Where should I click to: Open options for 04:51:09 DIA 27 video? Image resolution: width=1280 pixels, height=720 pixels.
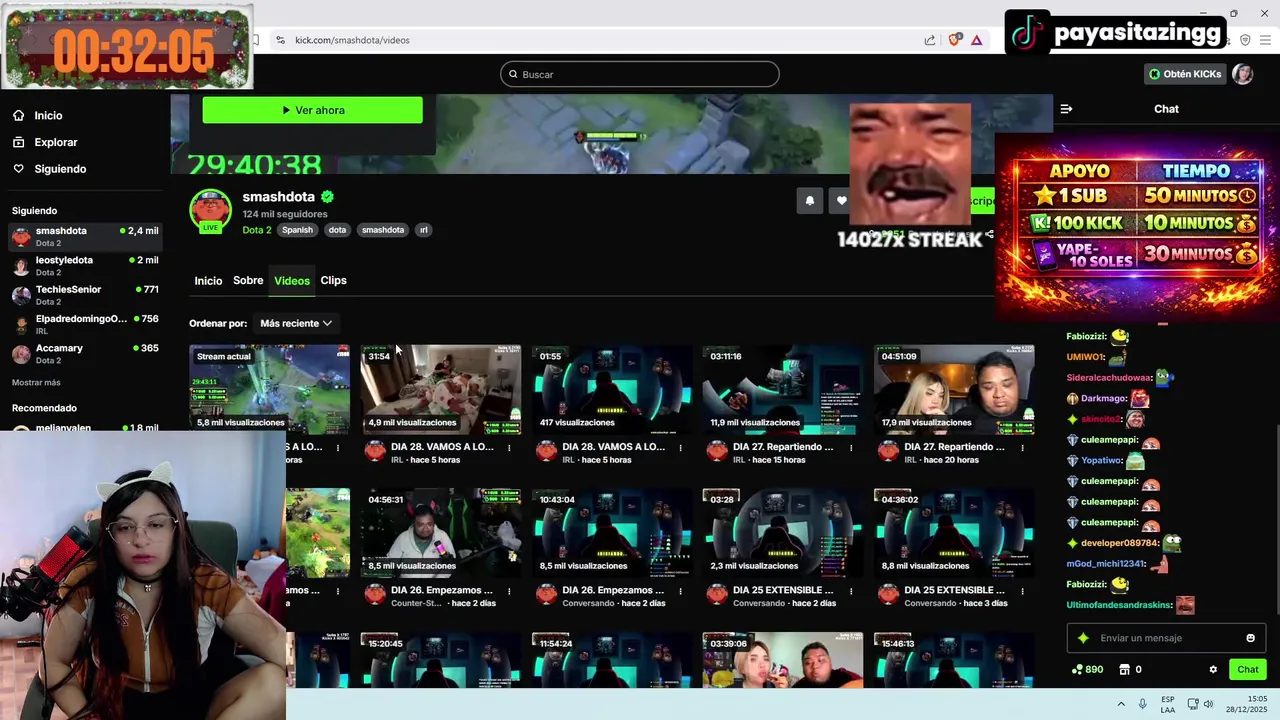click(1022, 448)
